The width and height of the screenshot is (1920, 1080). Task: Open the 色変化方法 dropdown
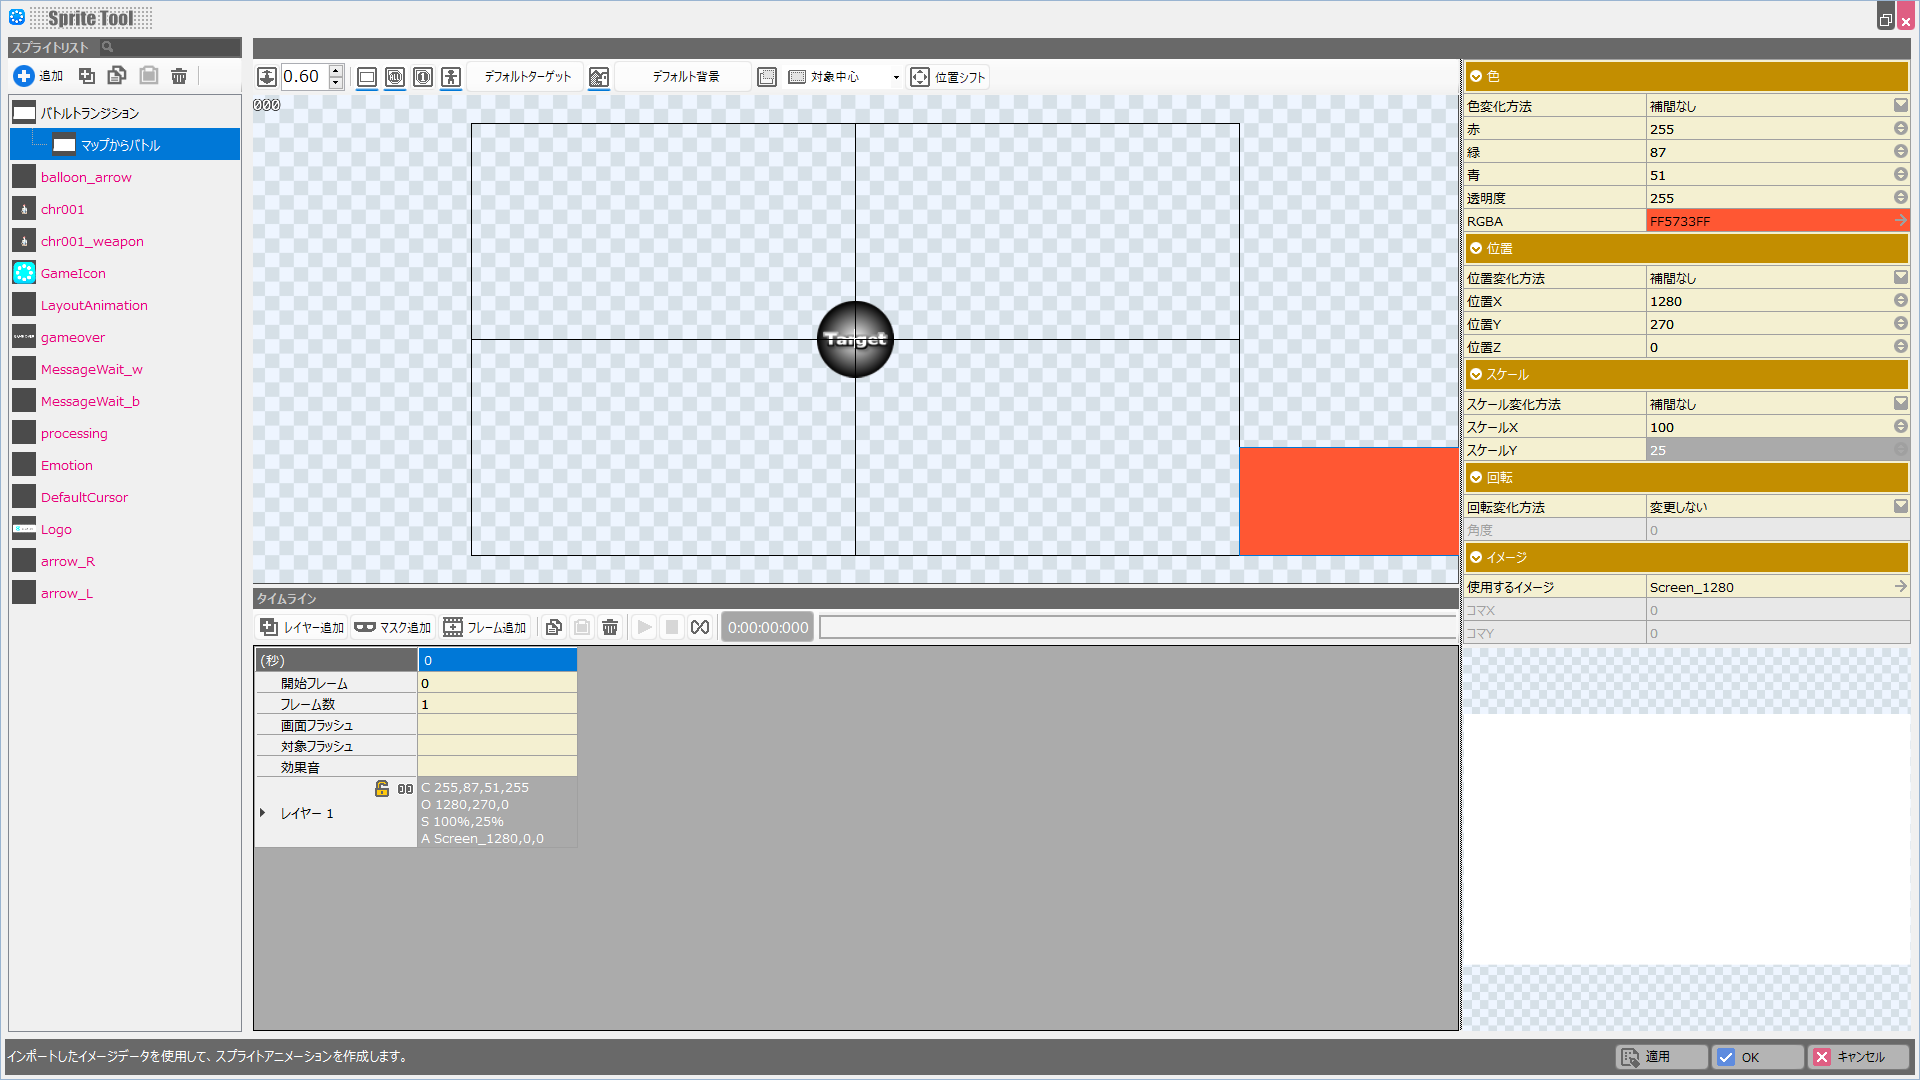(x=1900, y=105)
